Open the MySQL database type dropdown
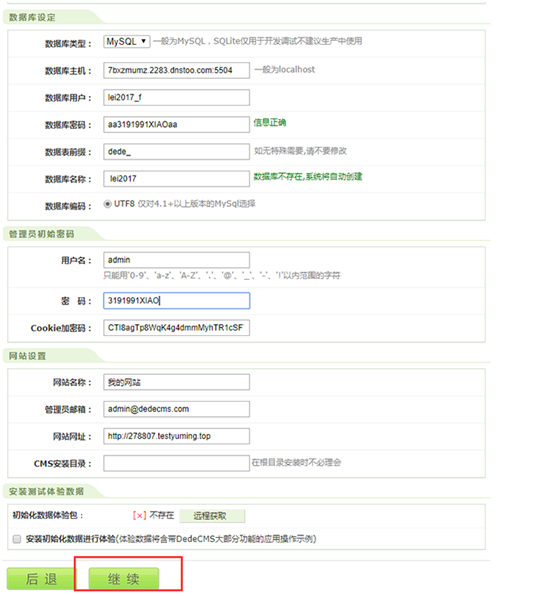The width and height of the screenshot is (558, 596). coord(127,41)
